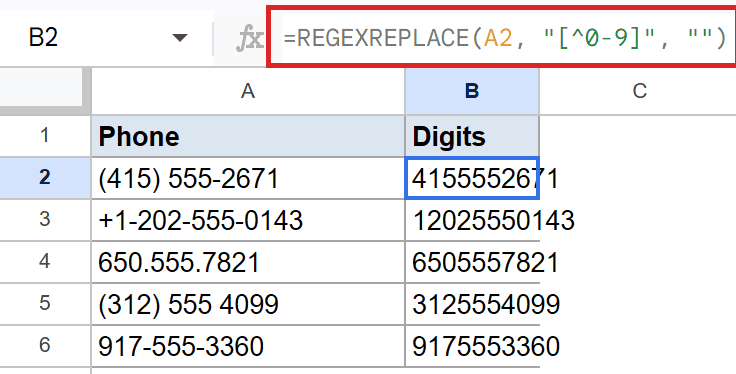Image resolution: width=736 pixels, height=374 pixels.
Task: Open the Name Box dropdown arrow
Action: (x=180, y=38)
